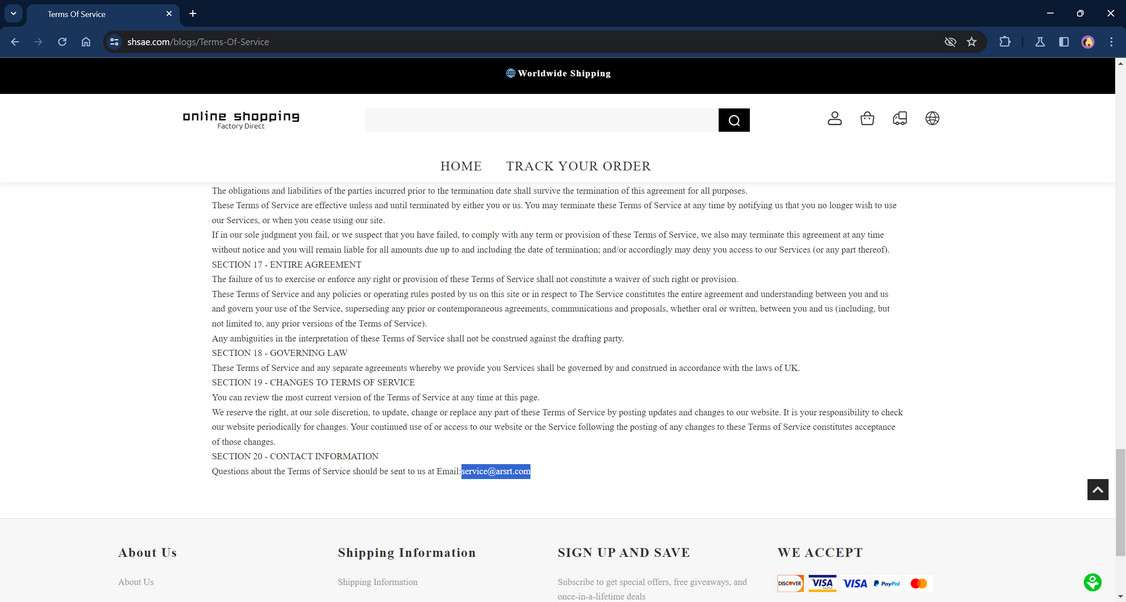1126x602 pixels.
Task: Bookmark this page with the star
Action: pyautogui.click(x=972, y=42)
